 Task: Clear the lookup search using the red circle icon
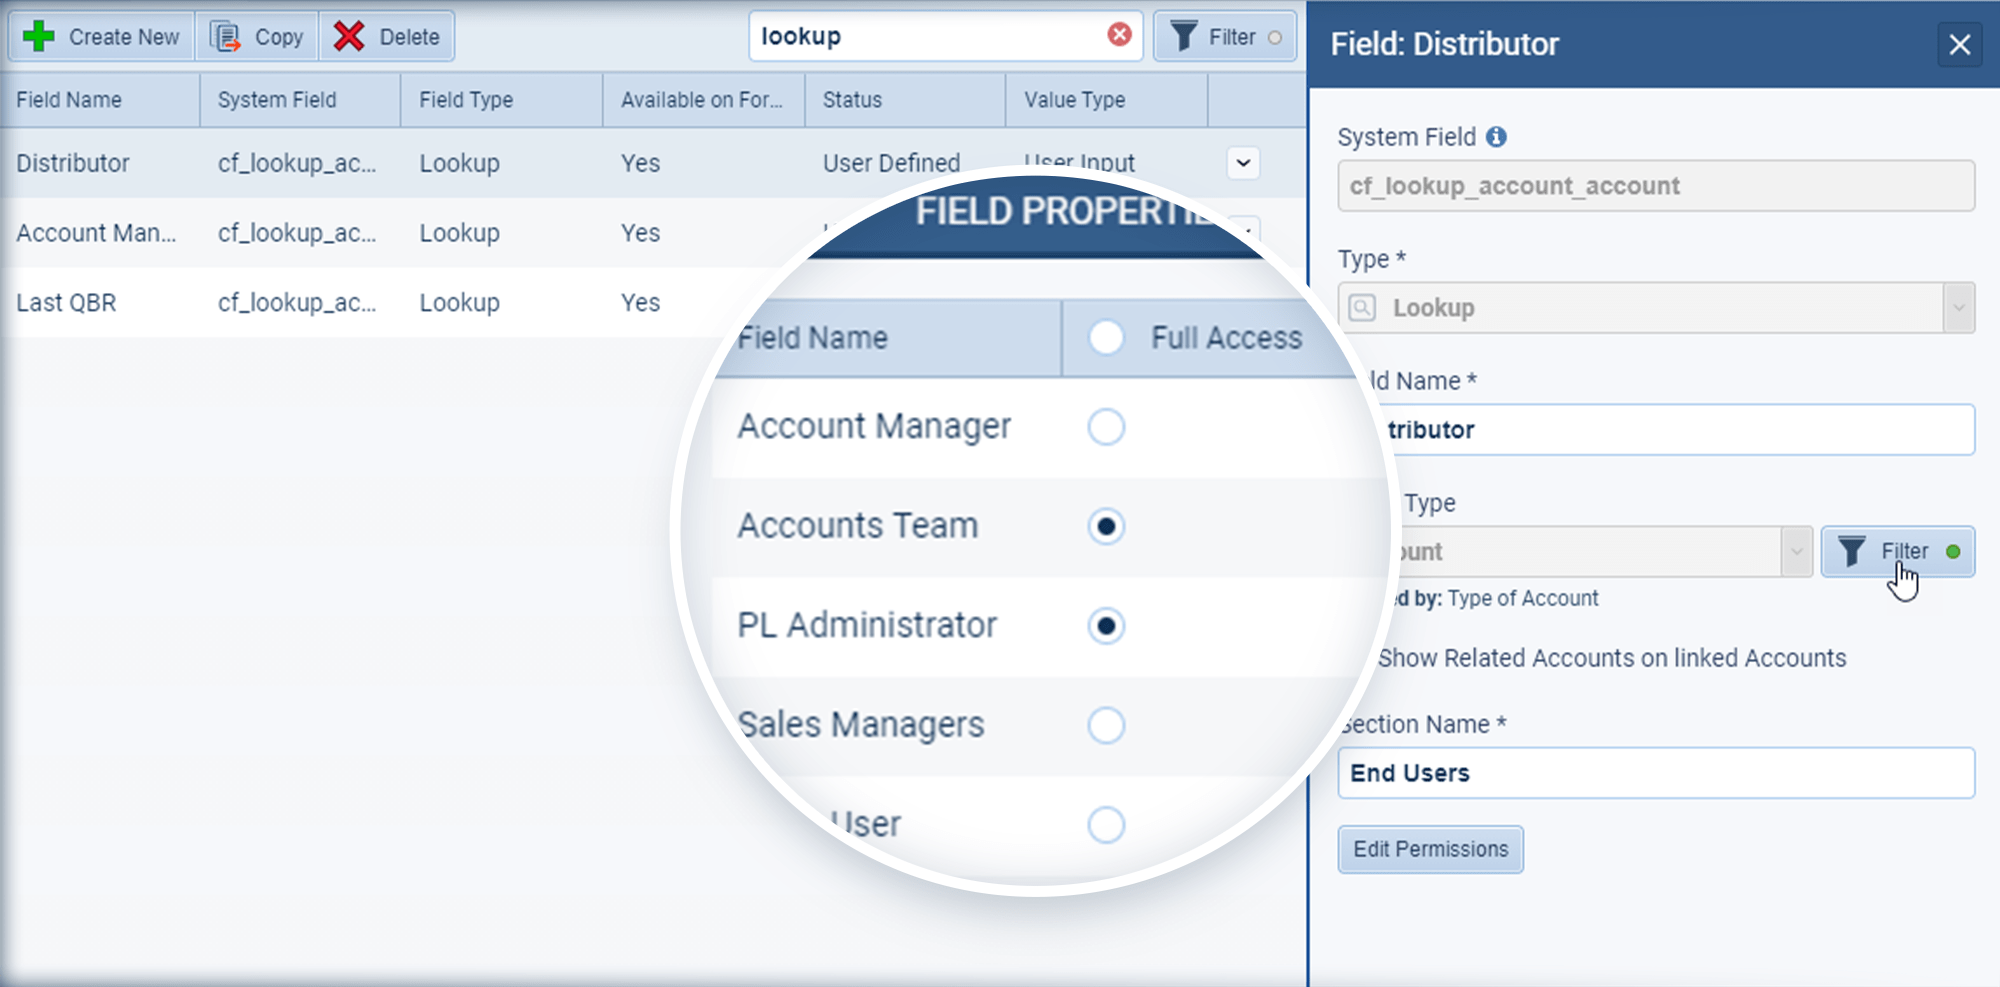1118,36
